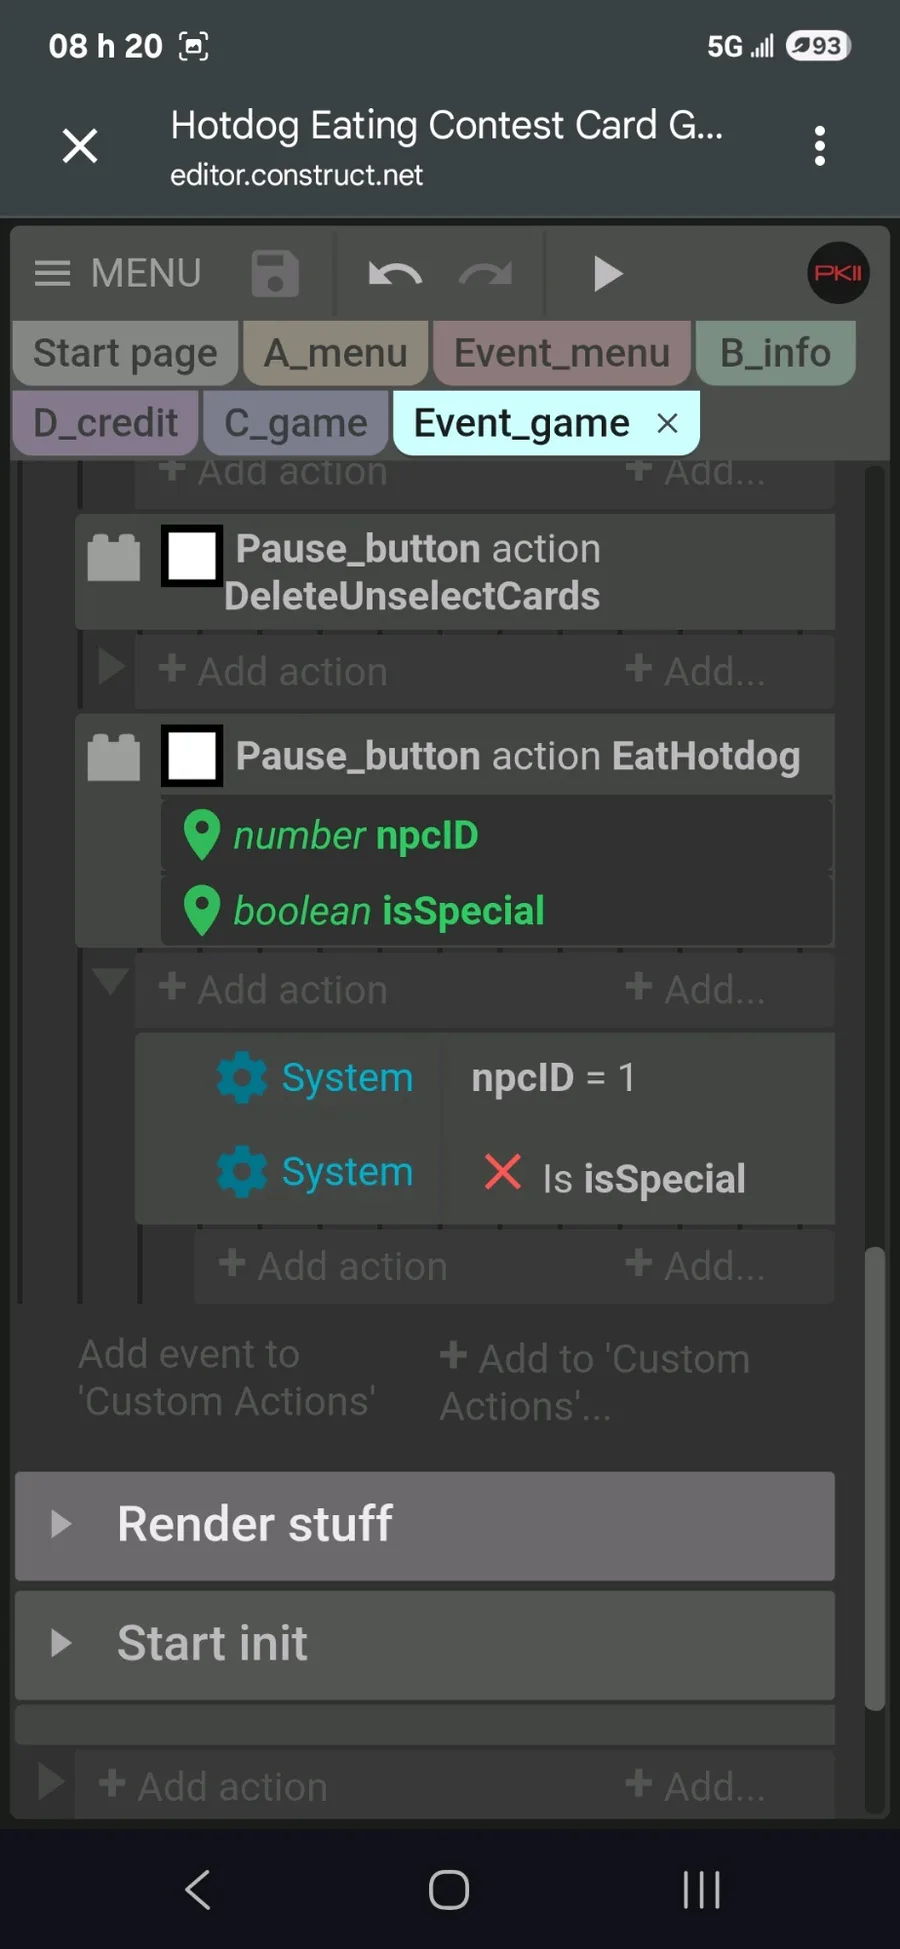Switch to the Event_menu tab
The height and width of the screenshot is (1949, 900).
click(561, 353)
